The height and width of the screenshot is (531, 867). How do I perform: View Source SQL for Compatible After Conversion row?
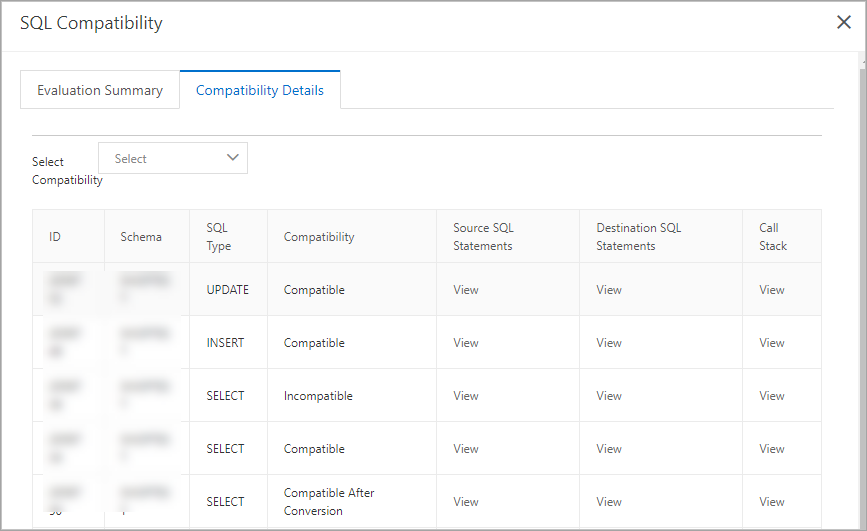tap(466, 502)
